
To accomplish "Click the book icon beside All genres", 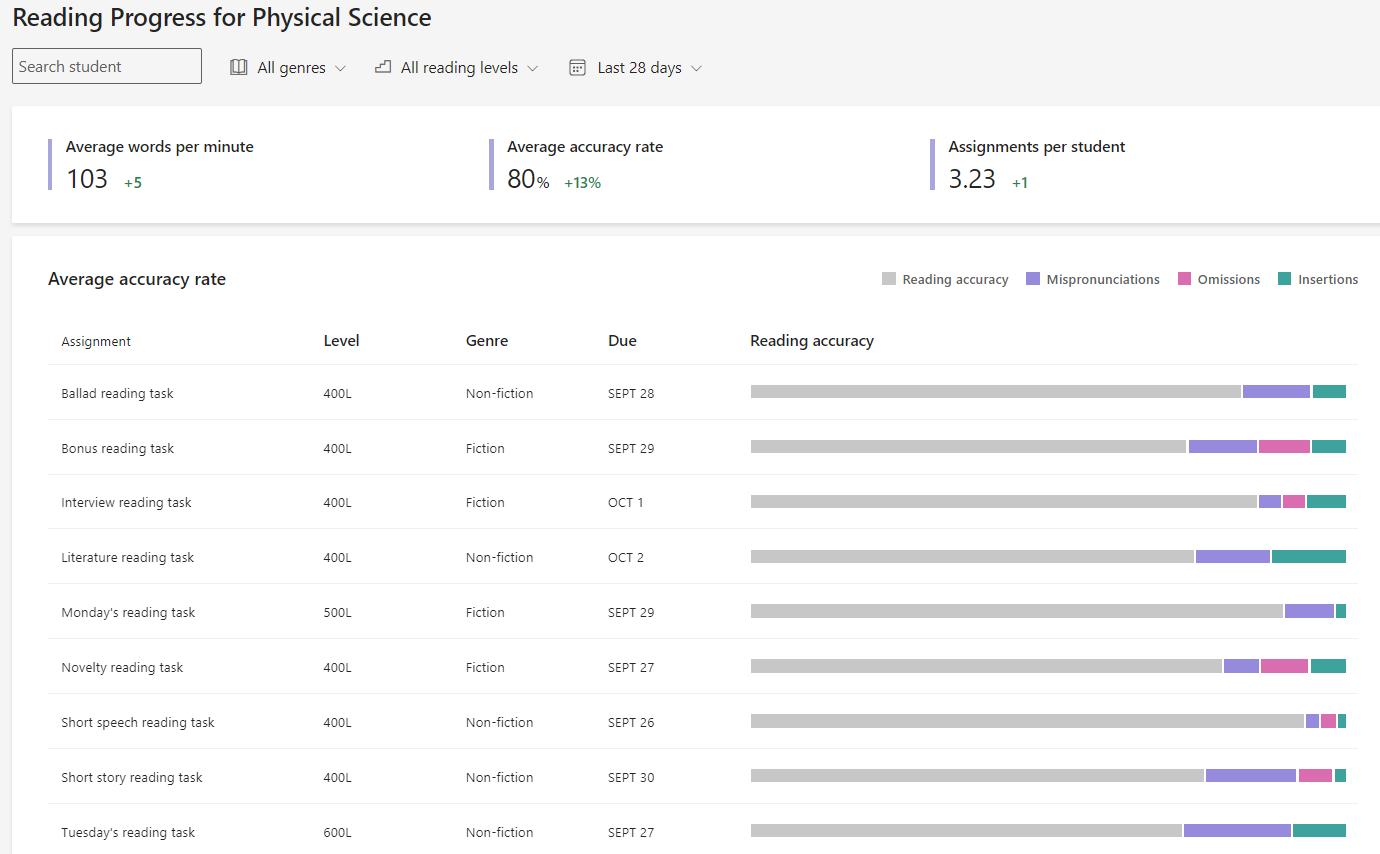I will pos(239,67).
